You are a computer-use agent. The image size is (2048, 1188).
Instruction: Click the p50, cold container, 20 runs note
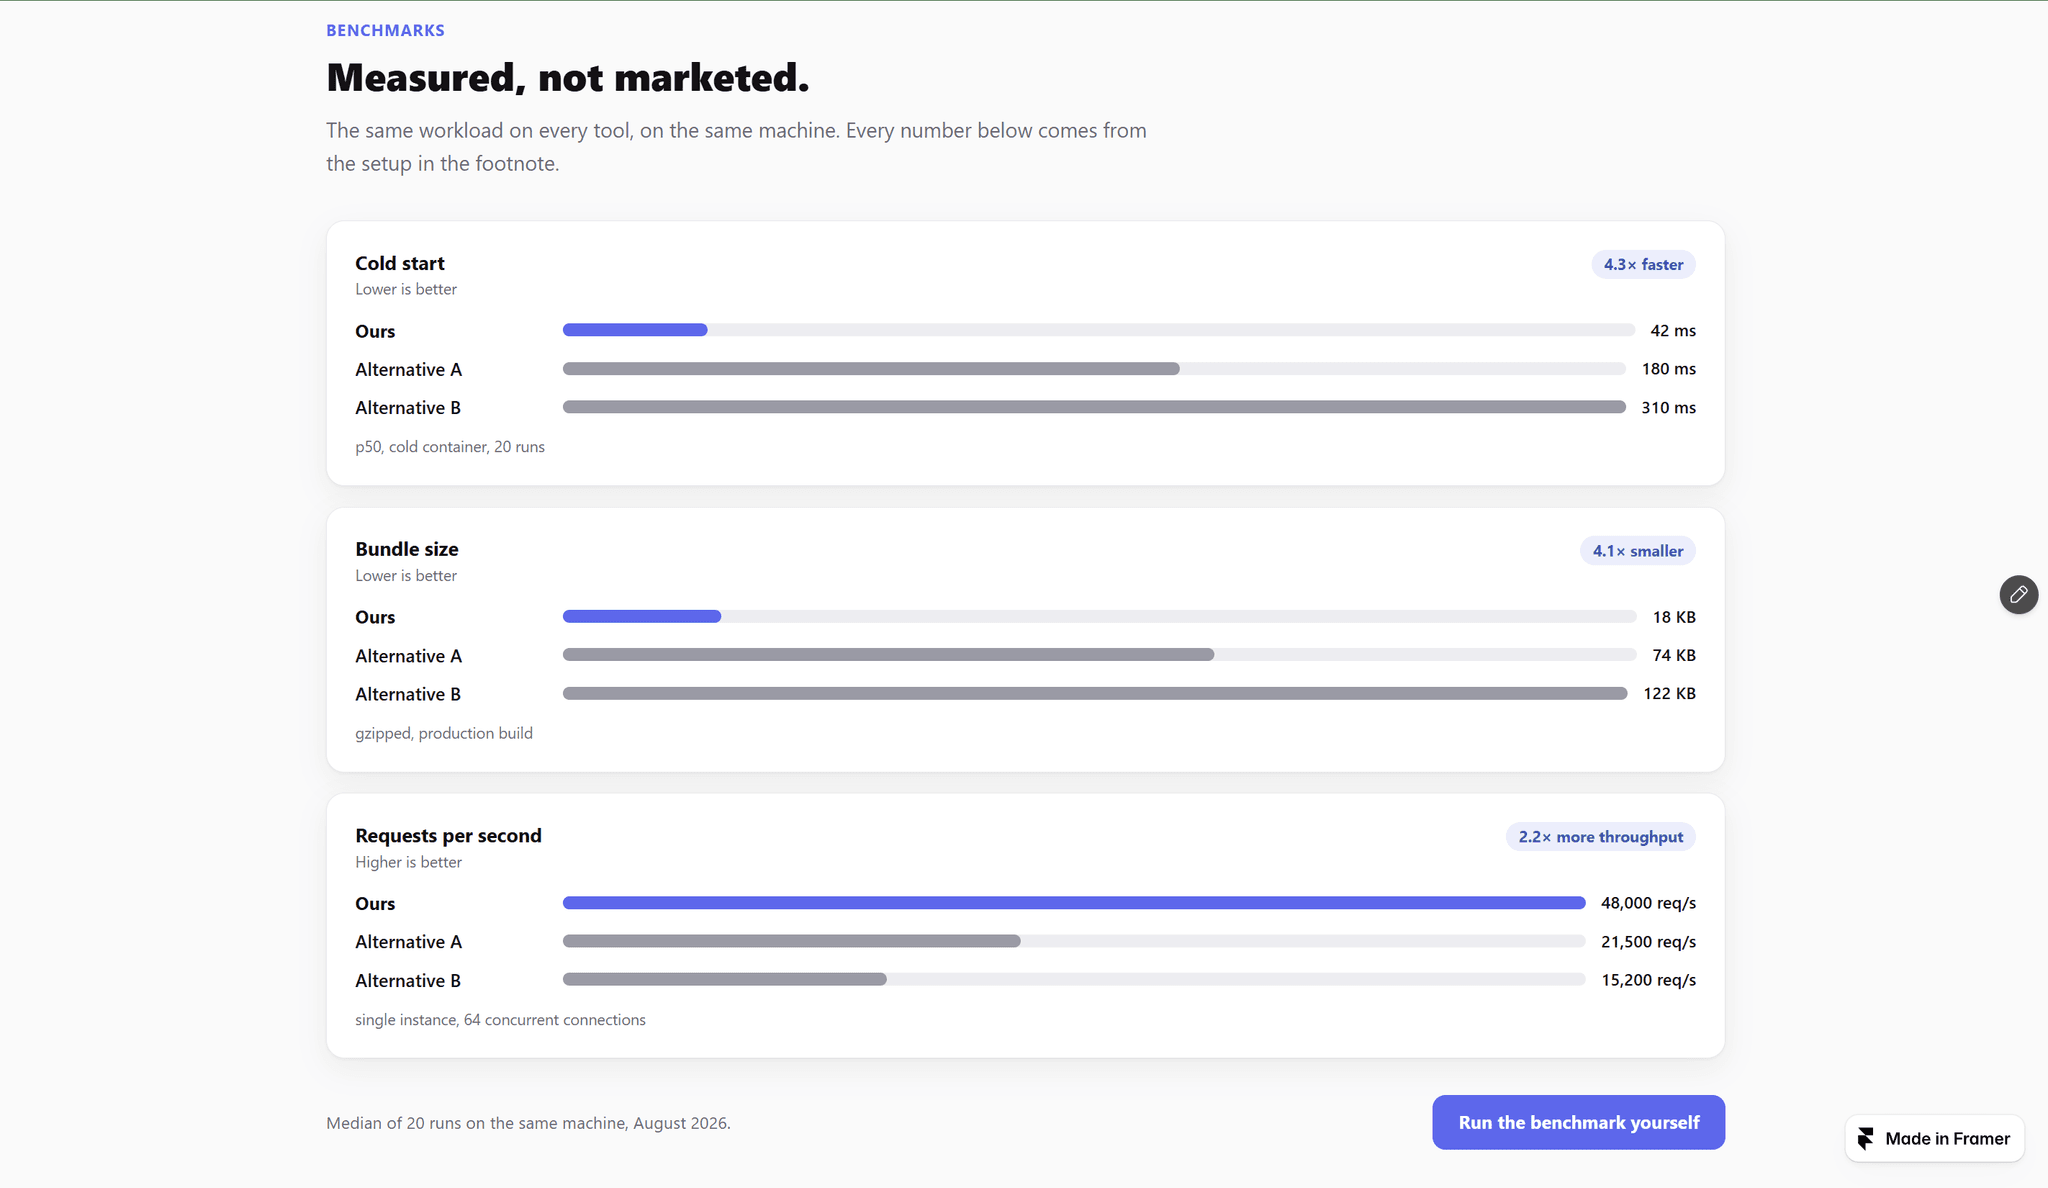[450, 447]
